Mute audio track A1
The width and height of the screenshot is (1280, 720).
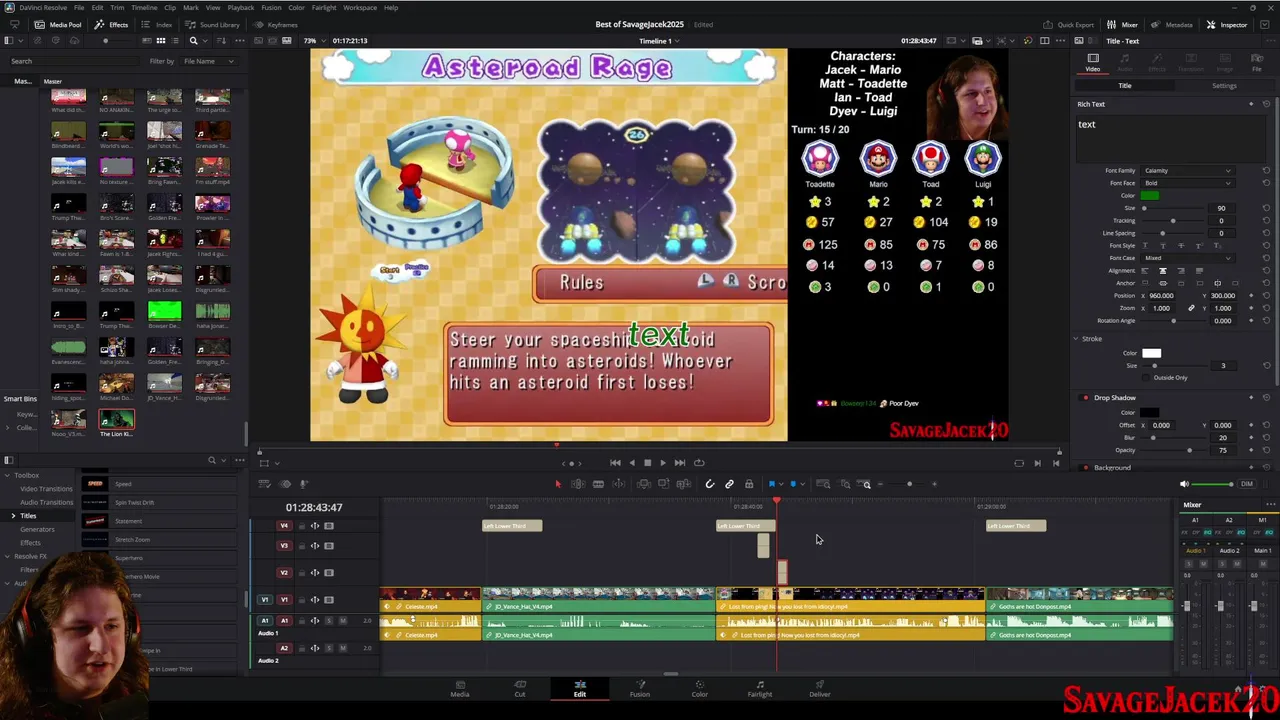point(343,621)
